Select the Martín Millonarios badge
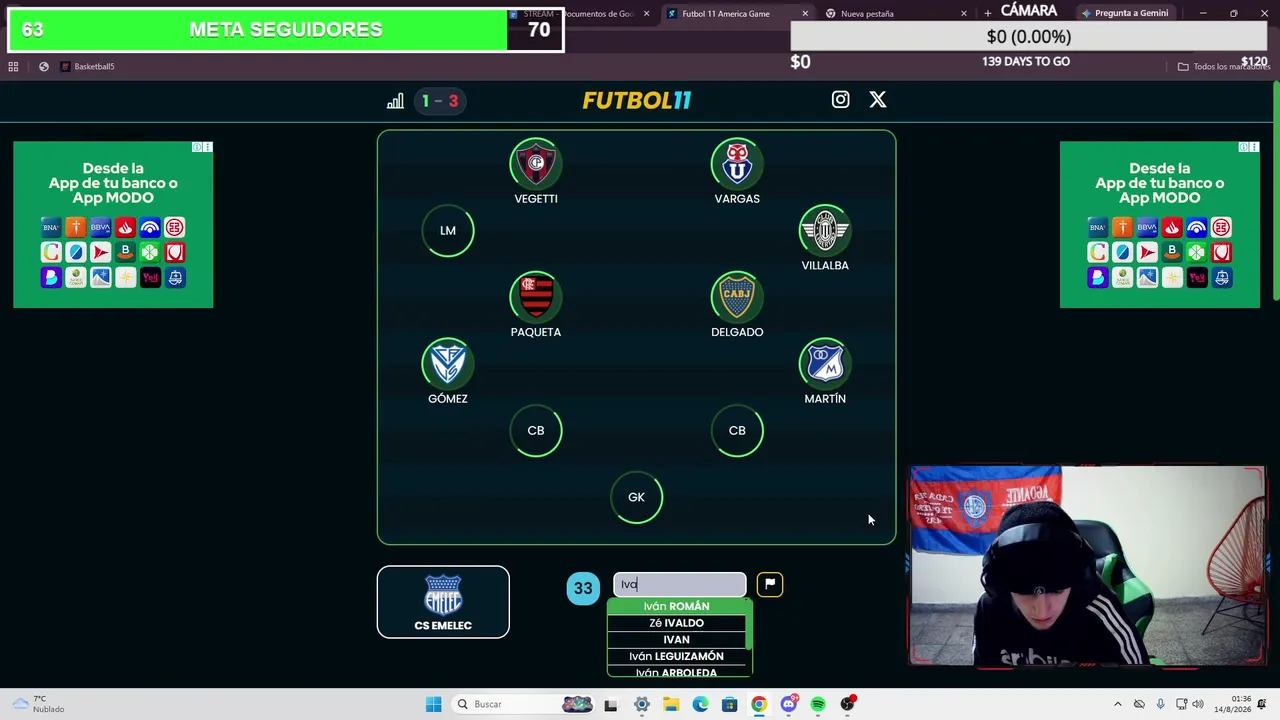1280x720 pixels. tap(825, 364)
